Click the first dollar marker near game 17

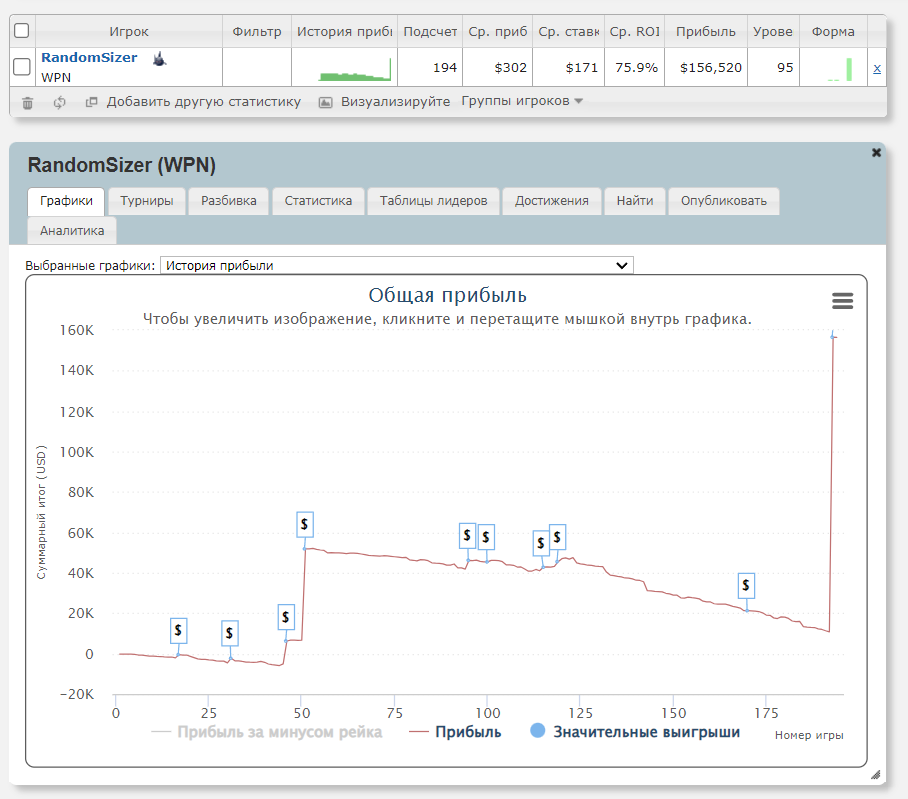(x=178, y=630)
